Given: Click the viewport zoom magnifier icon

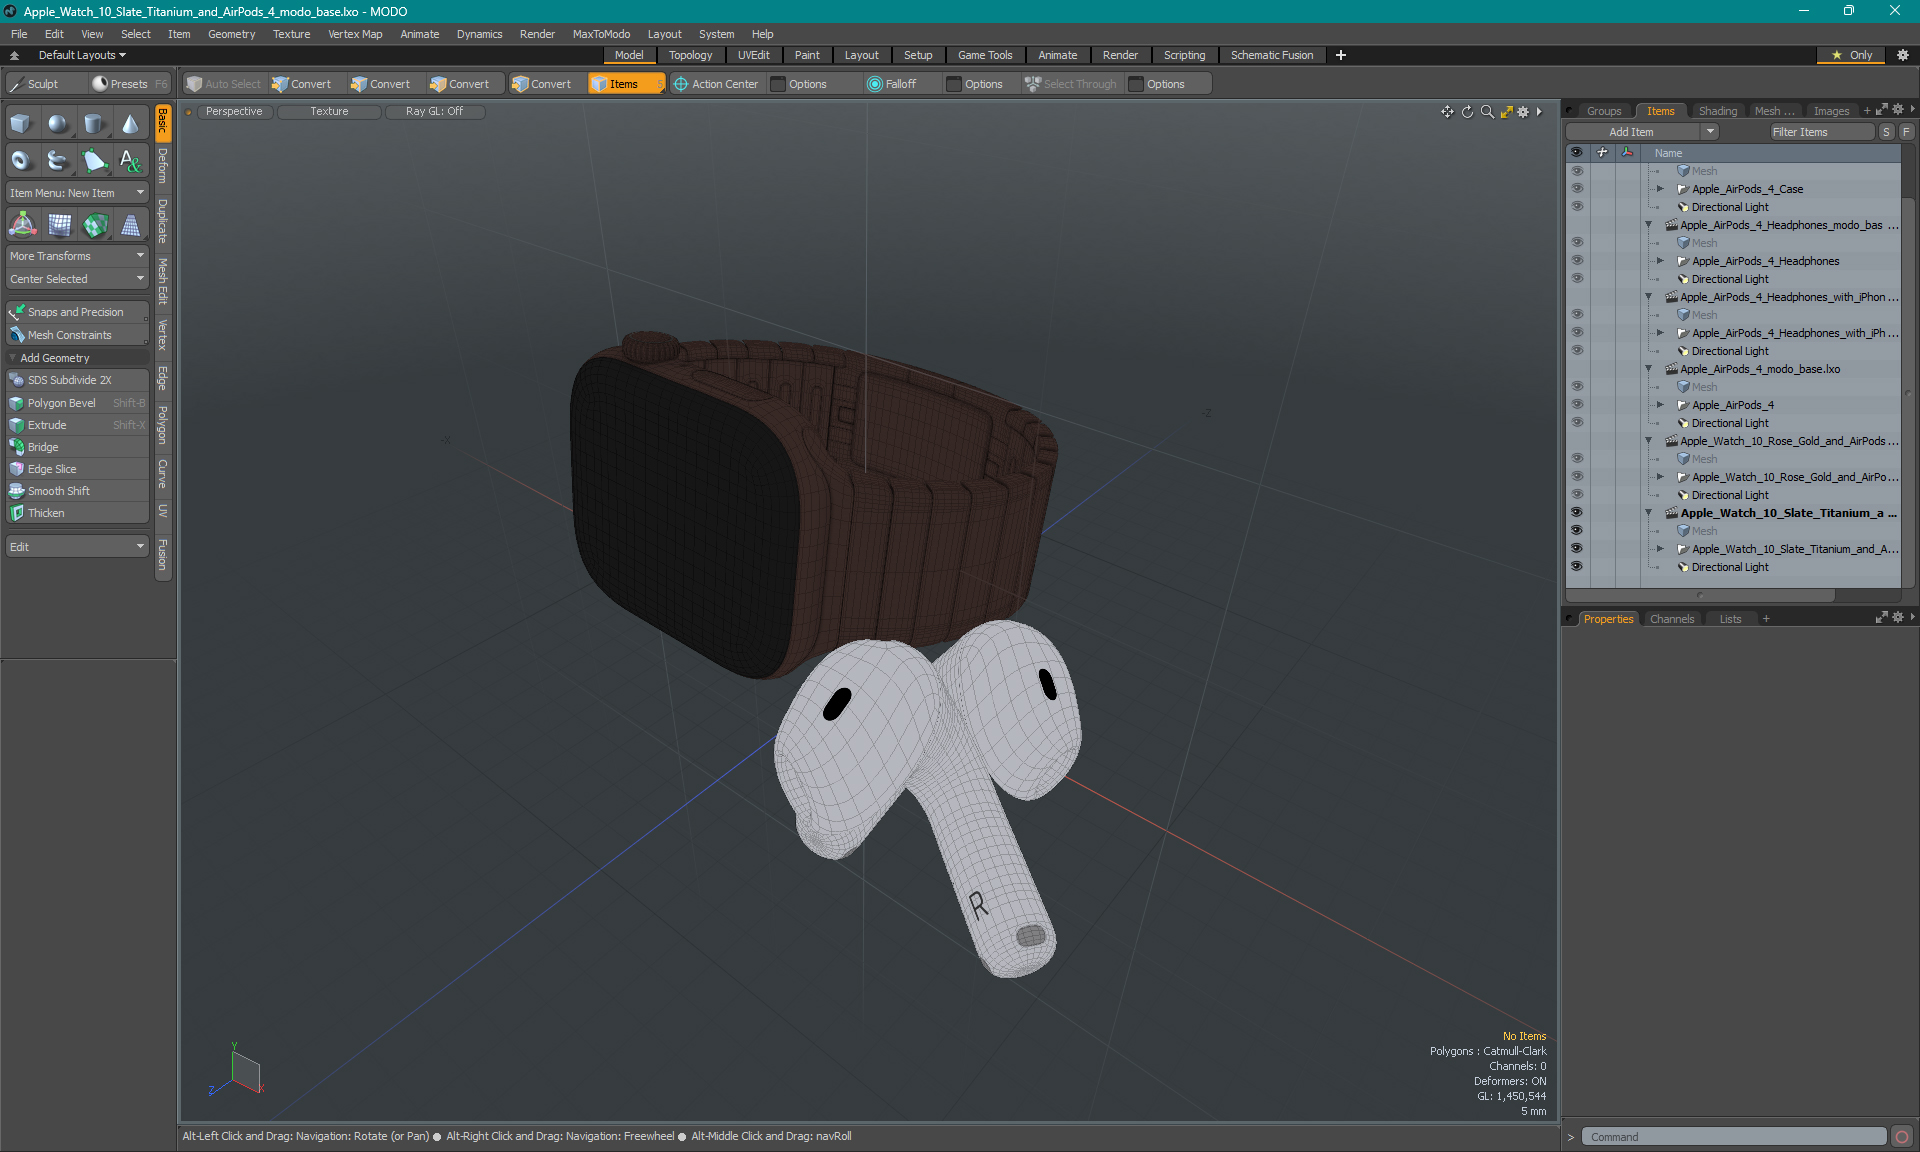Looking at the screenshot, I should pos(1487,112).
